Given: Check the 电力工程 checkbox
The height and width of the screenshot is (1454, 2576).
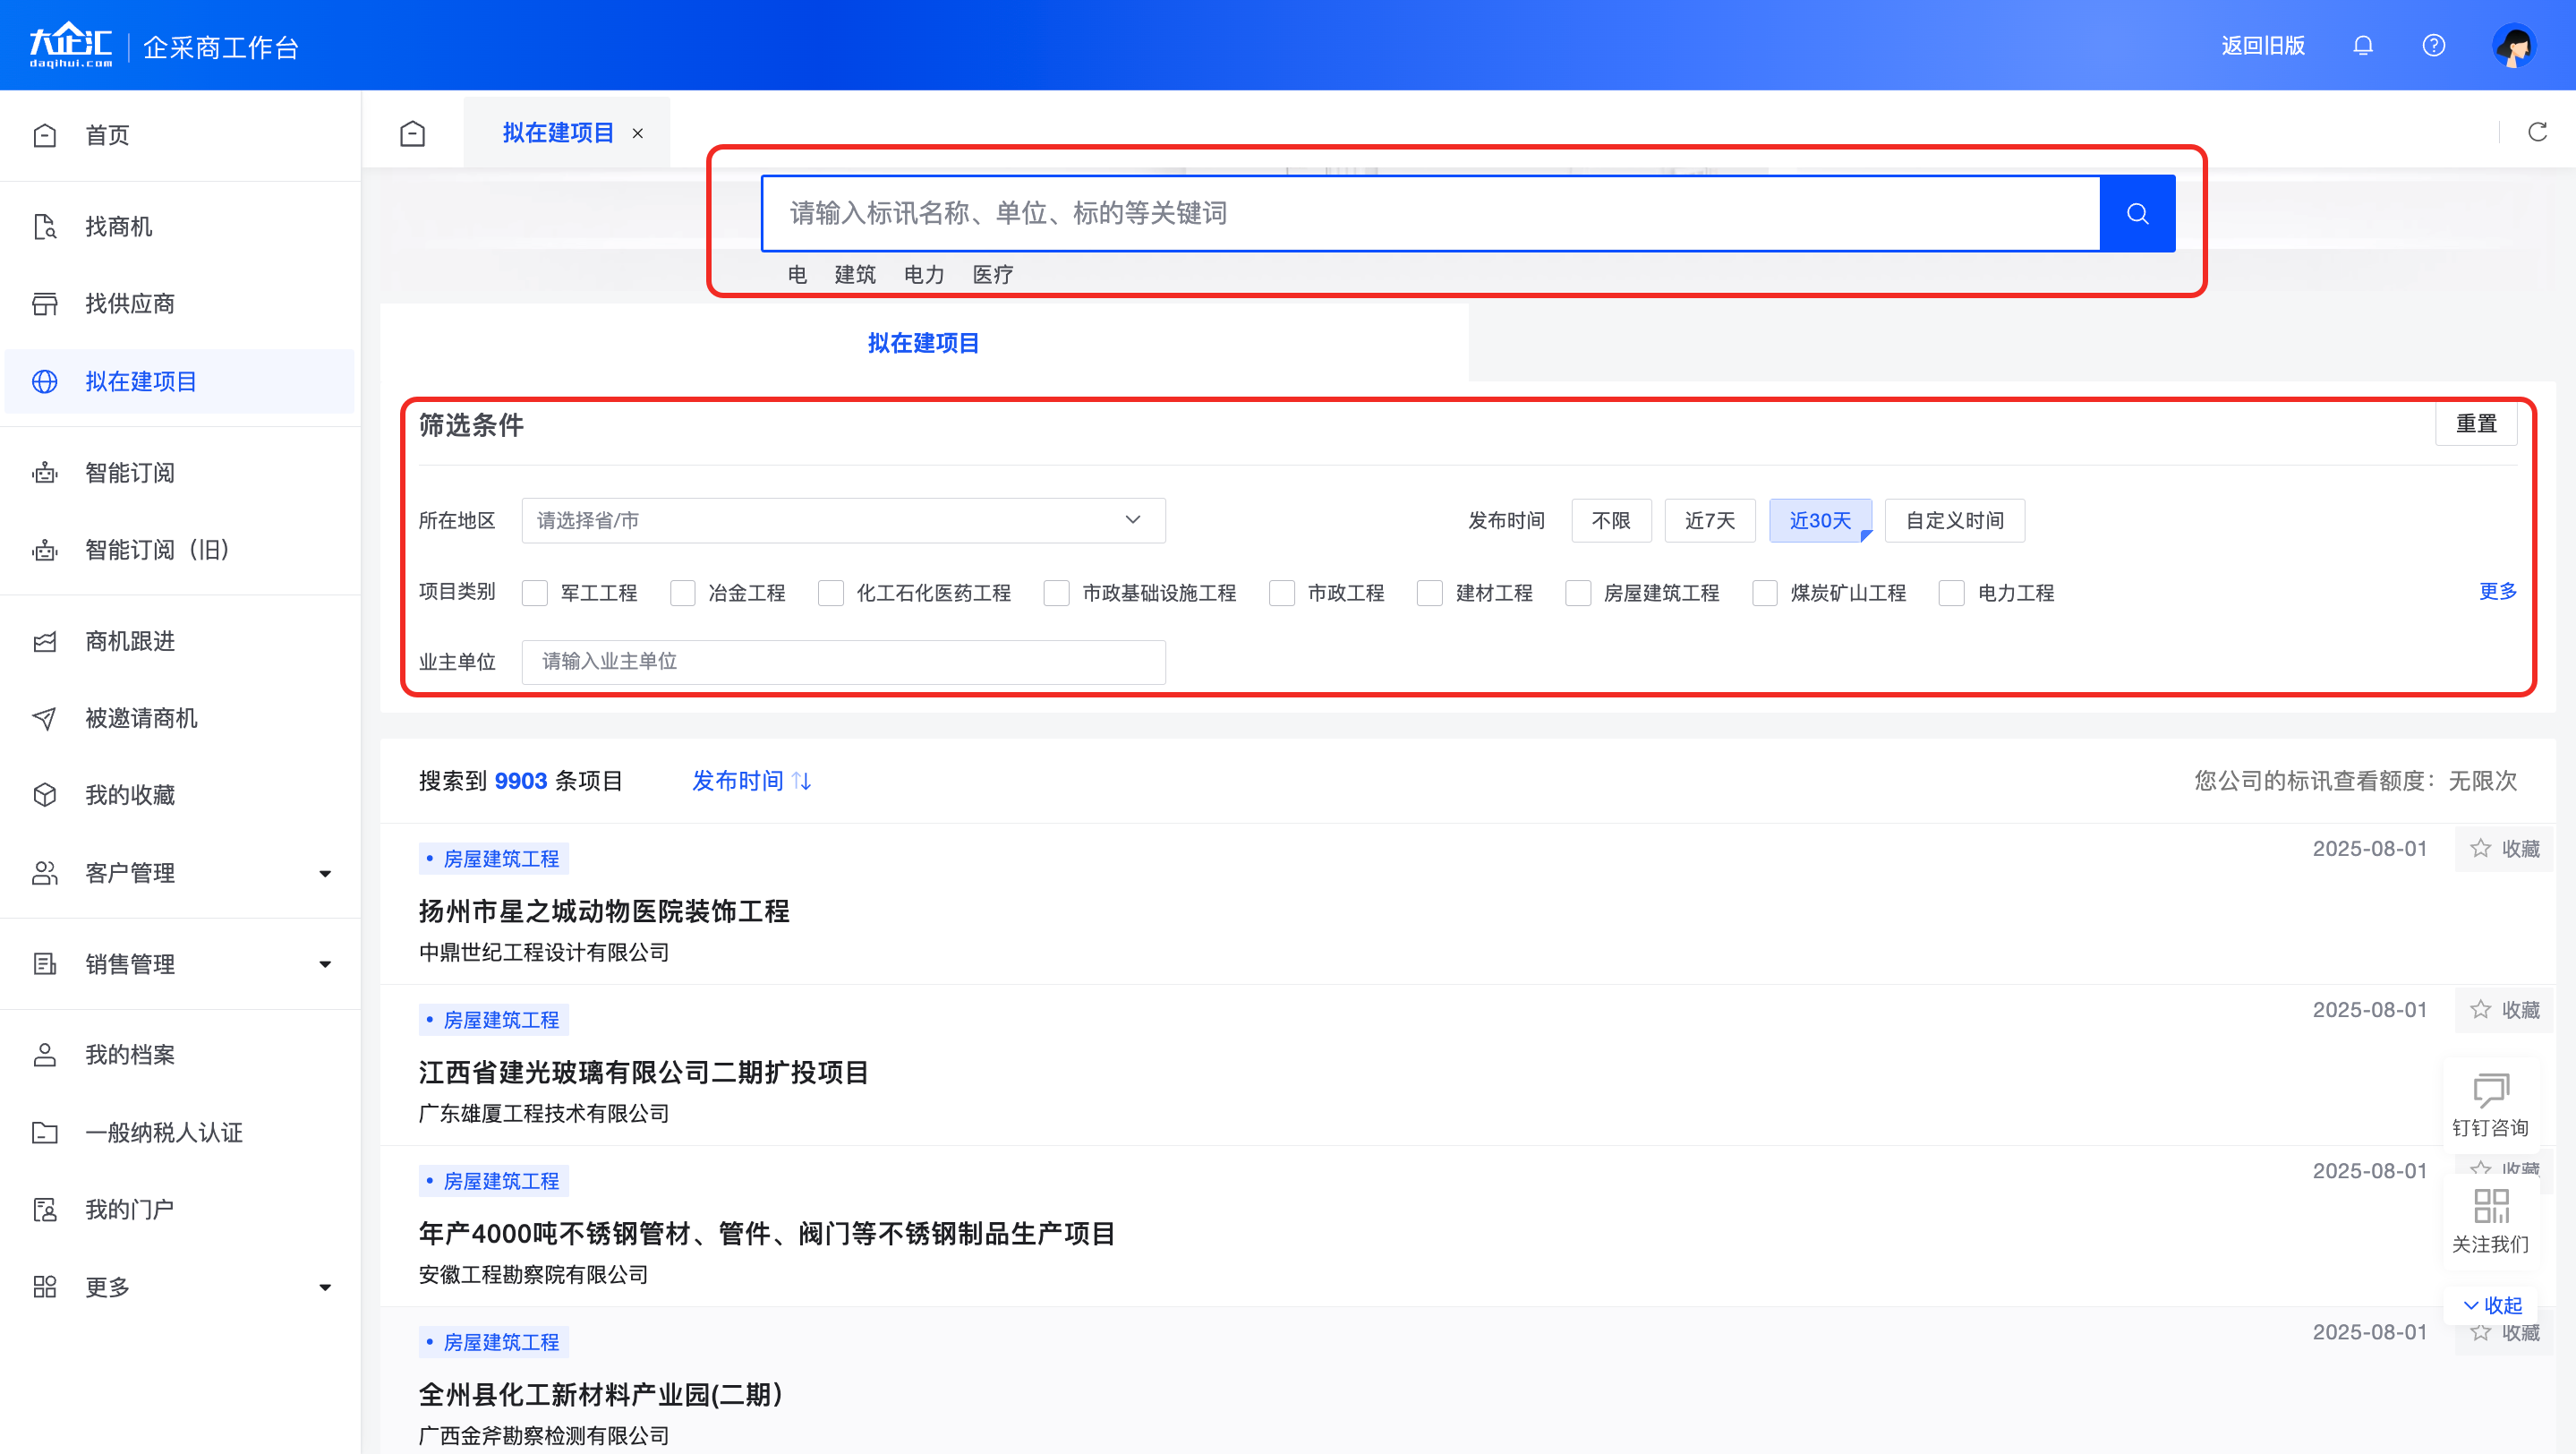Looking at the screenshot, I should point(1952,593).
